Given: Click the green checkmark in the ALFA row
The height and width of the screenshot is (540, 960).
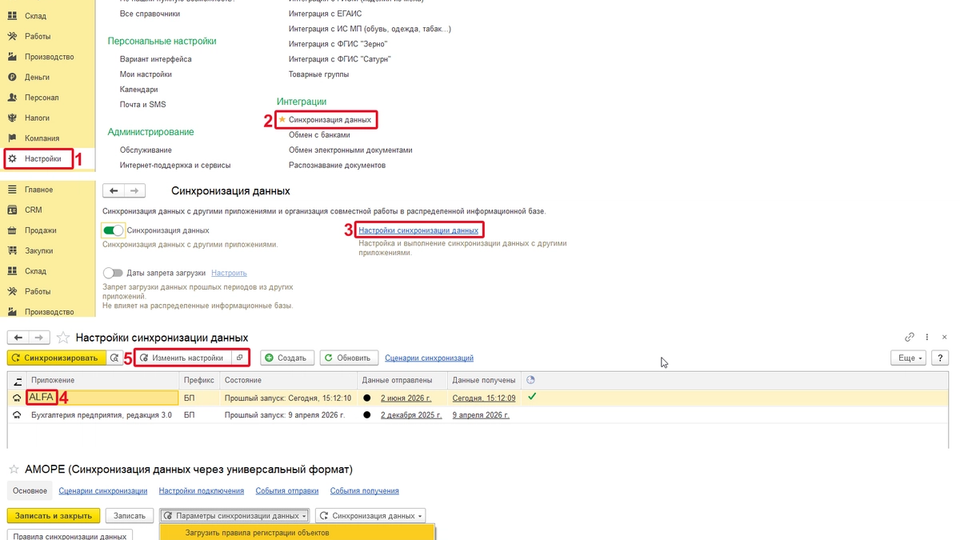Looking at the screenshot, I should (532, 397).
